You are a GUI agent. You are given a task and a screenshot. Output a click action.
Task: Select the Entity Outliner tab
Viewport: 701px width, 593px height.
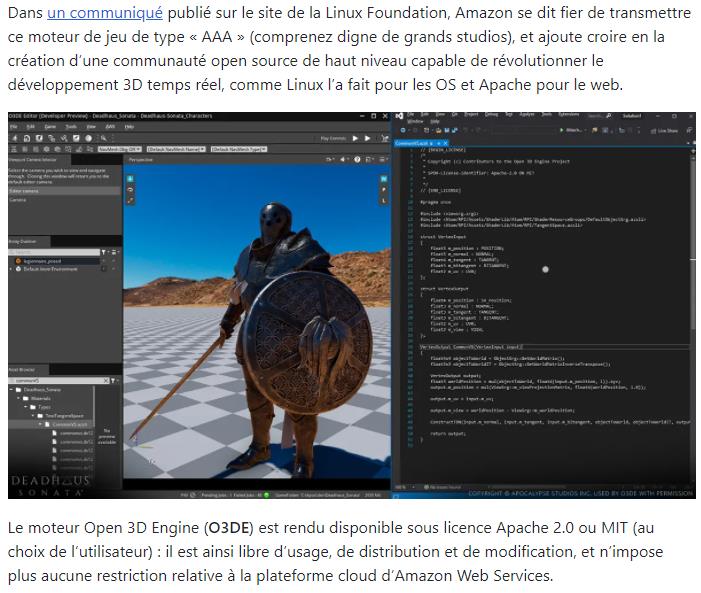pyautogui.click(x=30, y=241)
